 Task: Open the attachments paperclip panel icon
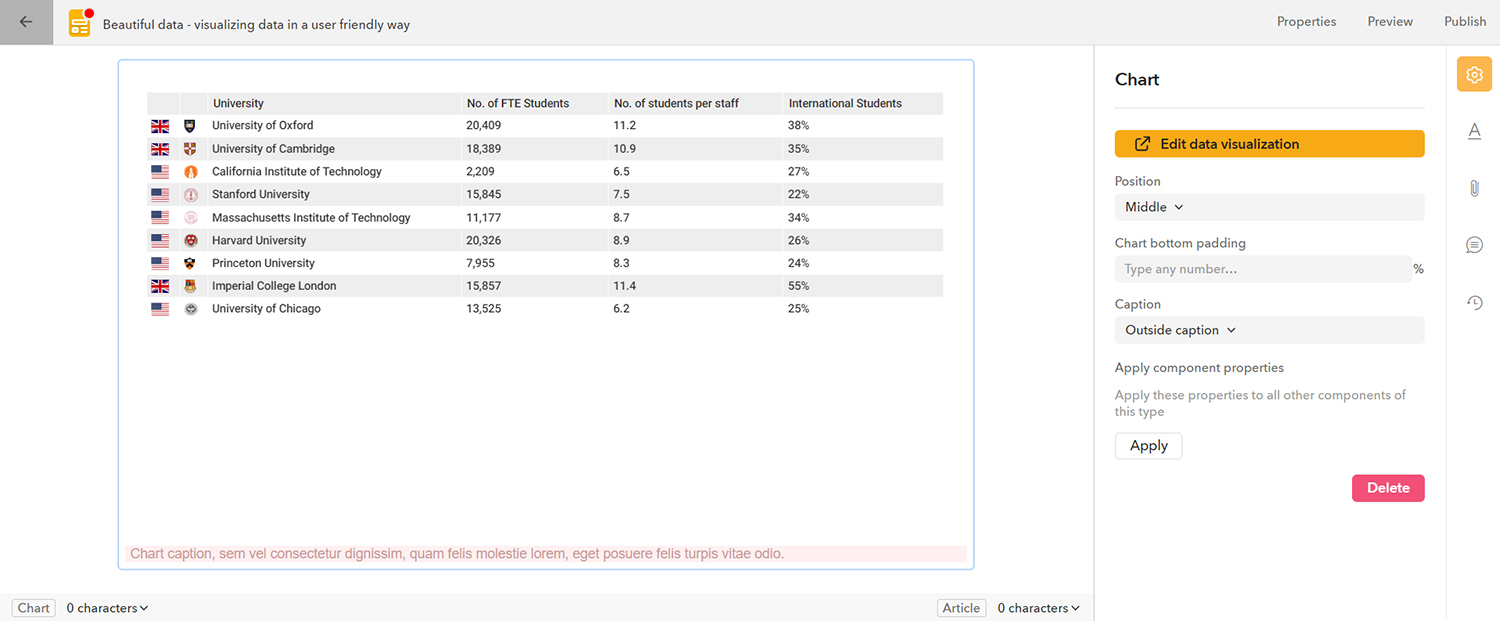pyautogui.click(x=1474, y=188)
